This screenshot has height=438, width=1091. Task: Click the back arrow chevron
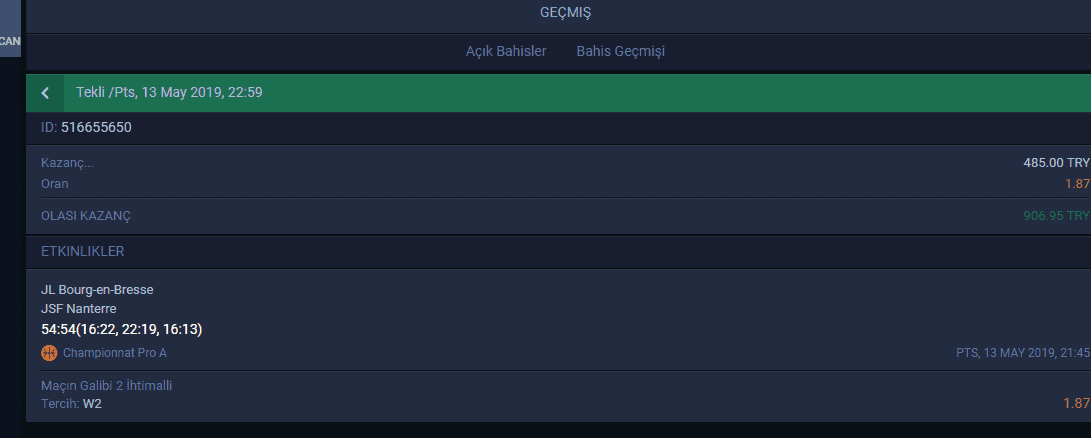tap(45, 93)
